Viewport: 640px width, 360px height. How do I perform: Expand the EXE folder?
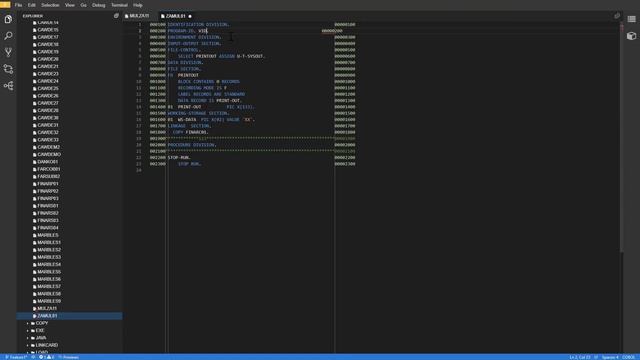pos(40,331)
